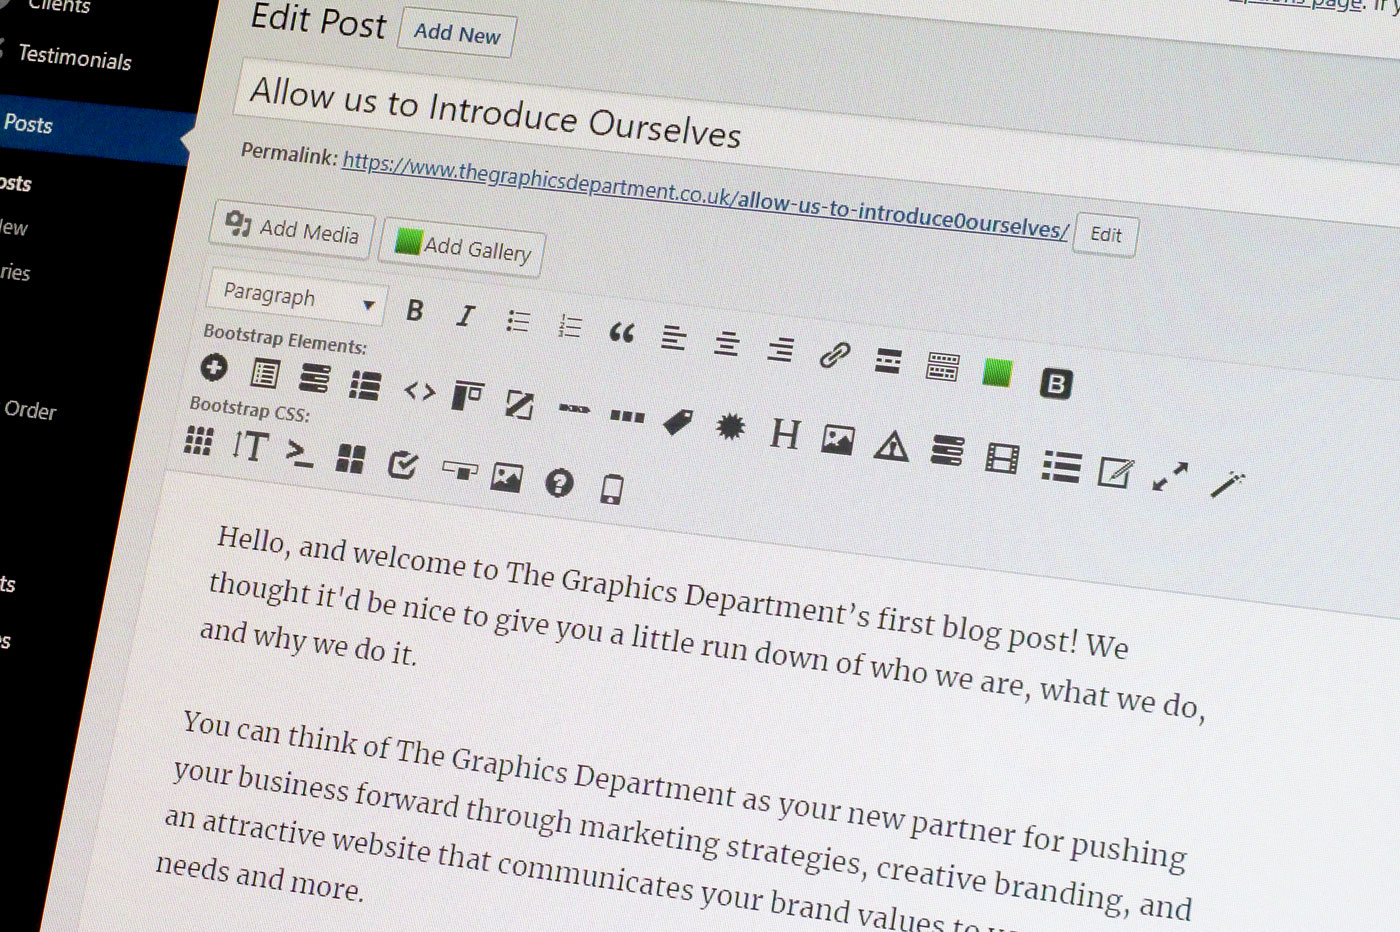Click the horizontal minus line icon
Viewport: 1400px width, 932px height.
574,408
